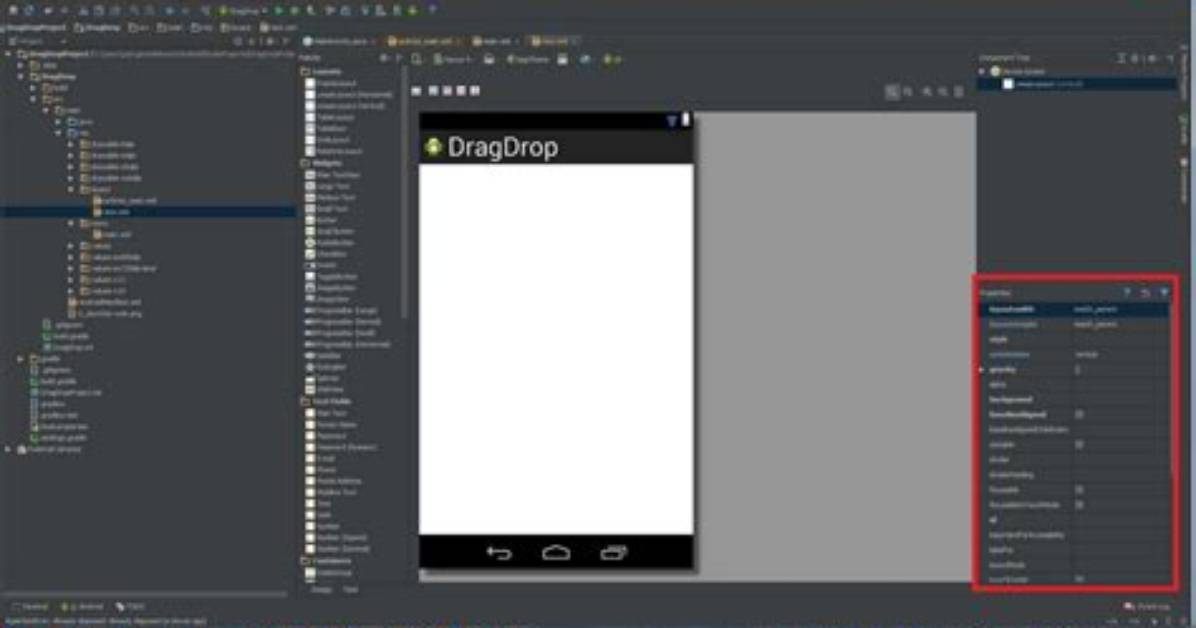Click the zoom to fit icon above the preview

coord(892,92)
